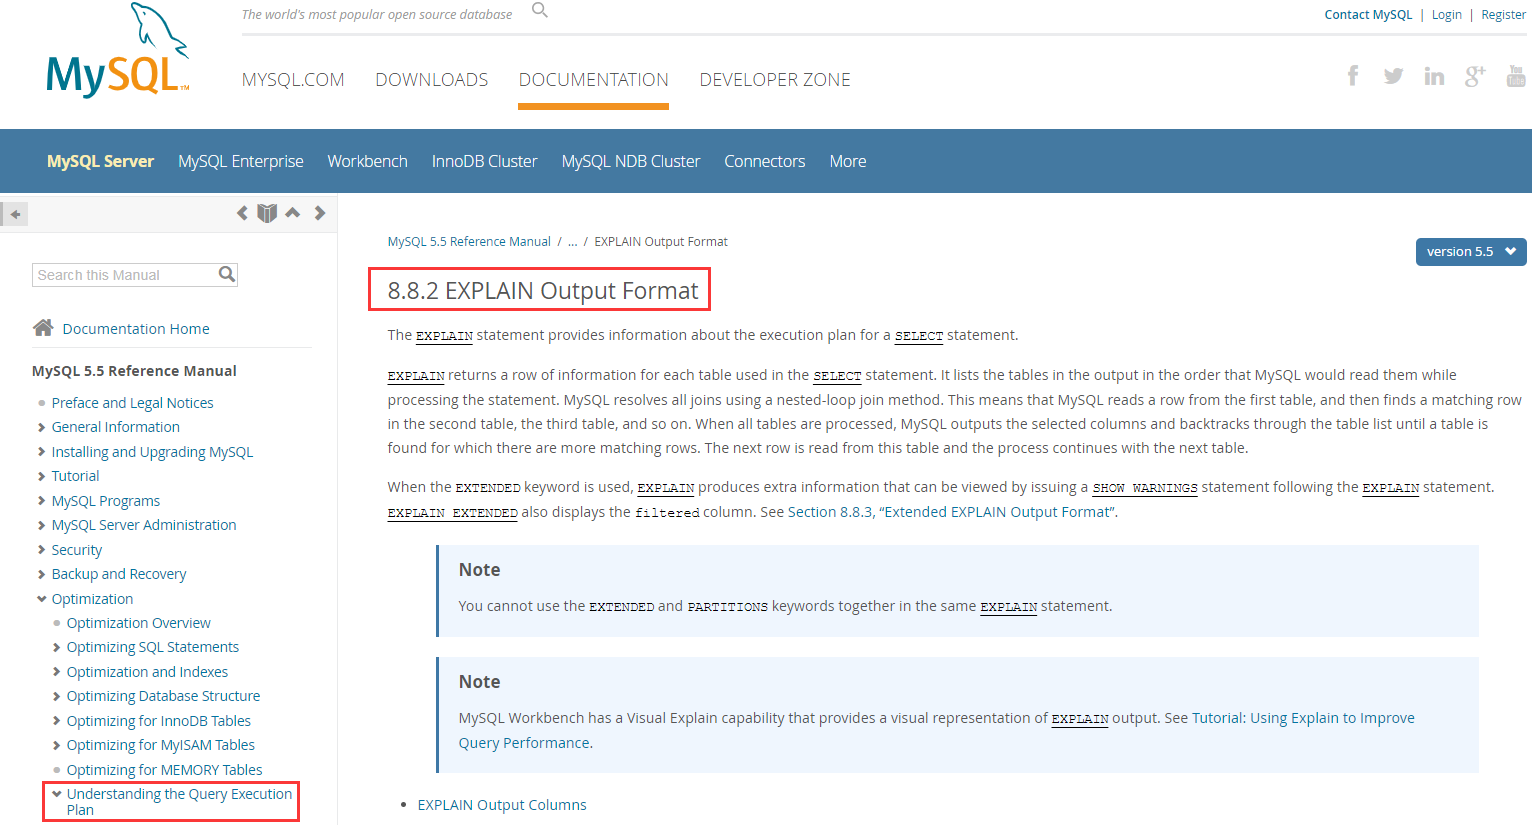Open the version 5.5 dropdown

pyautogui.click(x=1471, y=252)
